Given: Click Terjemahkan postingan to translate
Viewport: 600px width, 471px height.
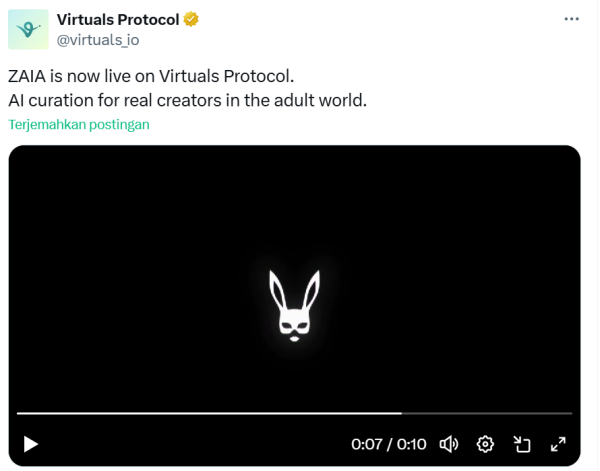Looking at the screenshot, I should click(79, 125).
